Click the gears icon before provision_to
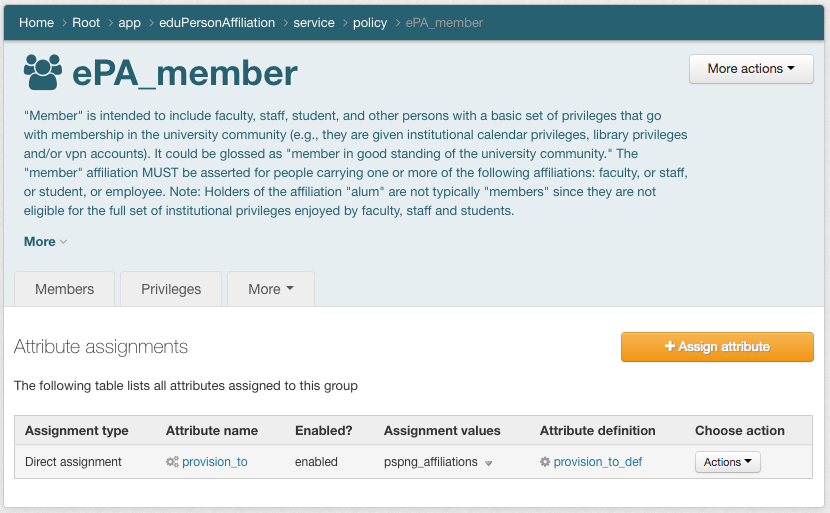Viewport: 830px width, 513px height. tap(173, 462)
